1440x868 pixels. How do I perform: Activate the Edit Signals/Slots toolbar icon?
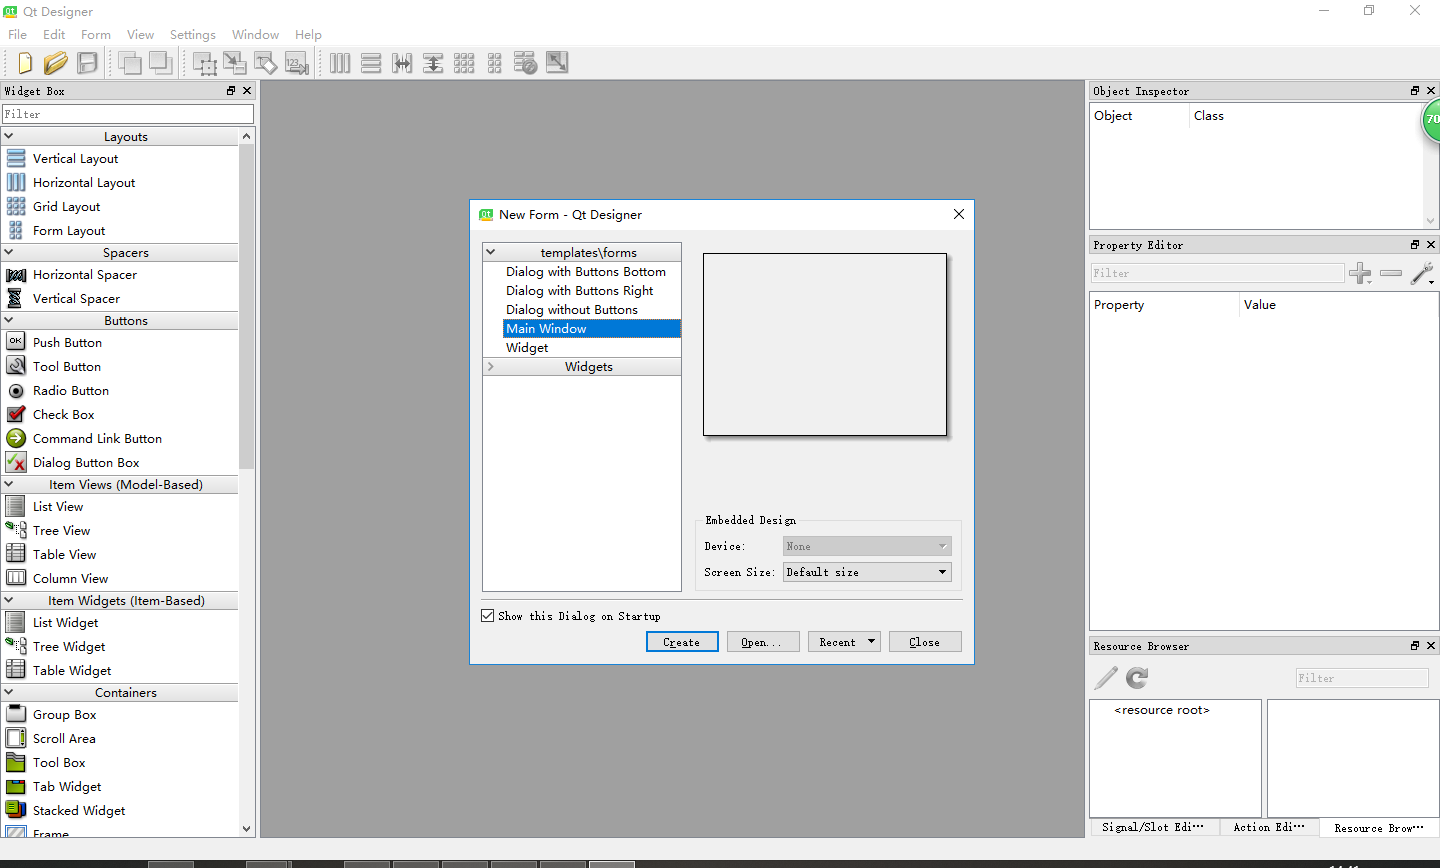235,62
